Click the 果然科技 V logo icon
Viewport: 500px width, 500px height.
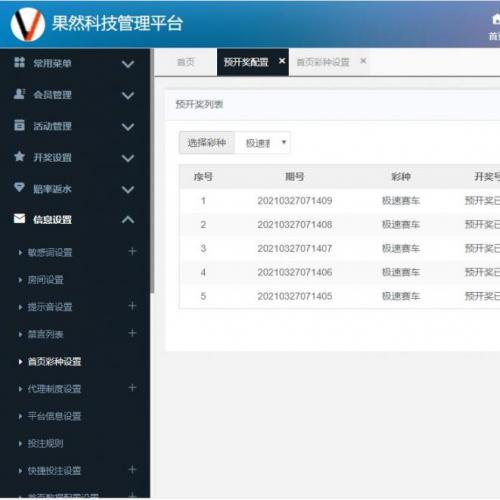28,25
